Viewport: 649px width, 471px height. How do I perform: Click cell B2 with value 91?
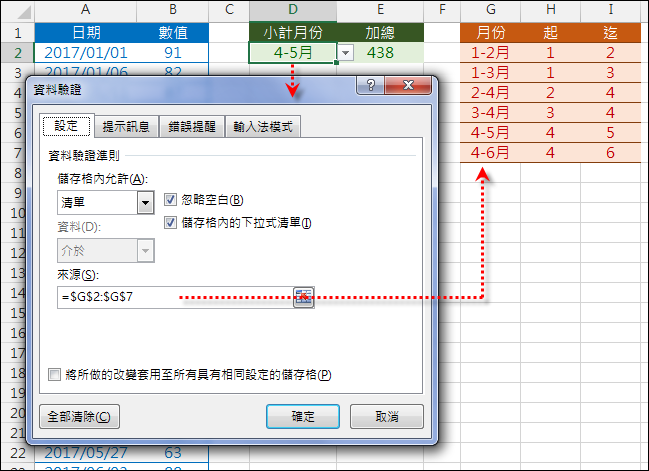point(173,53)
